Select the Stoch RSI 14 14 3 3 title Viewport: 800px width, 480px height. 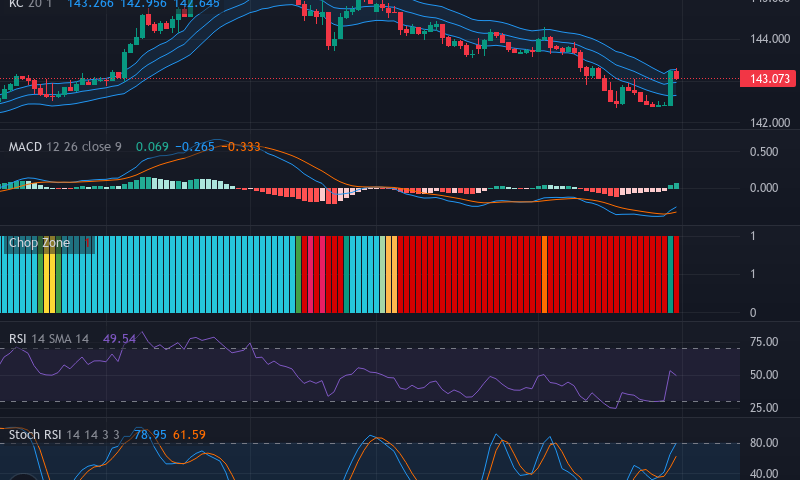click(x=64, y=435)
